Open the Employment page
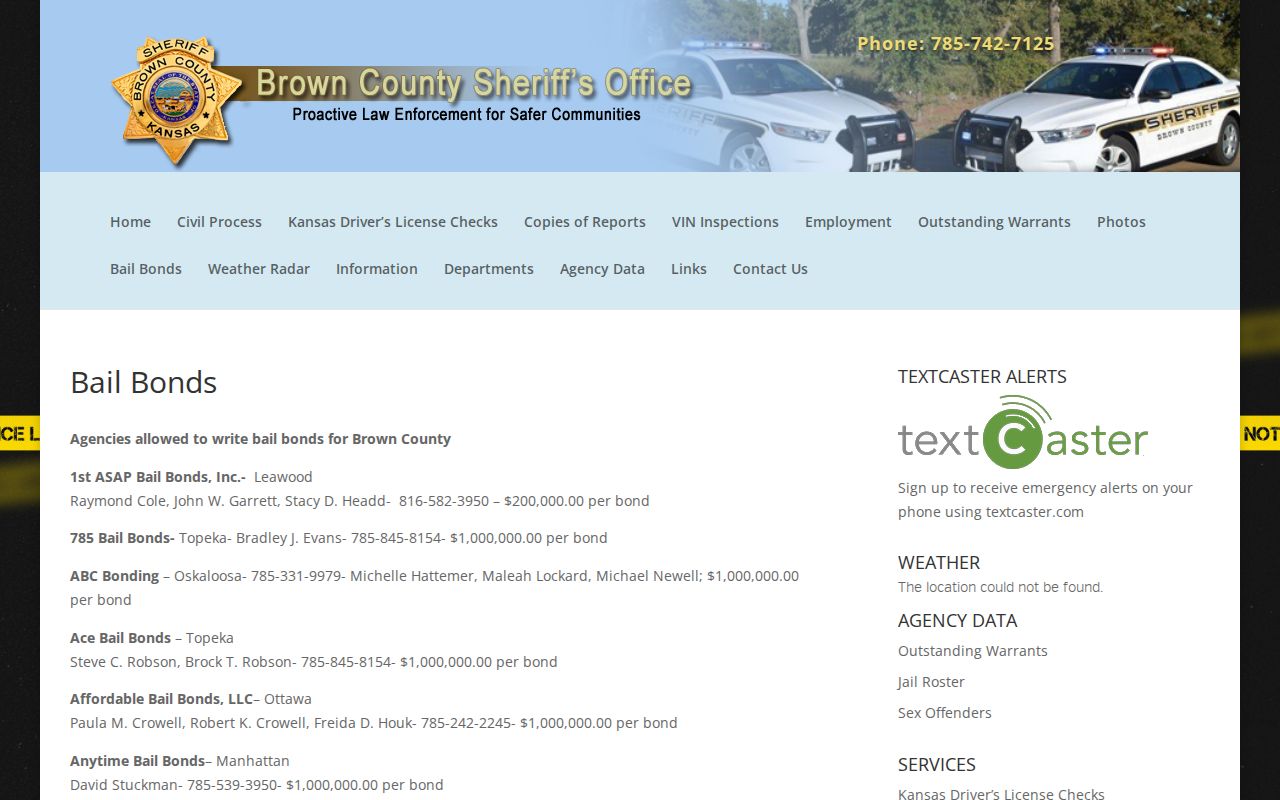 [848, 222]
